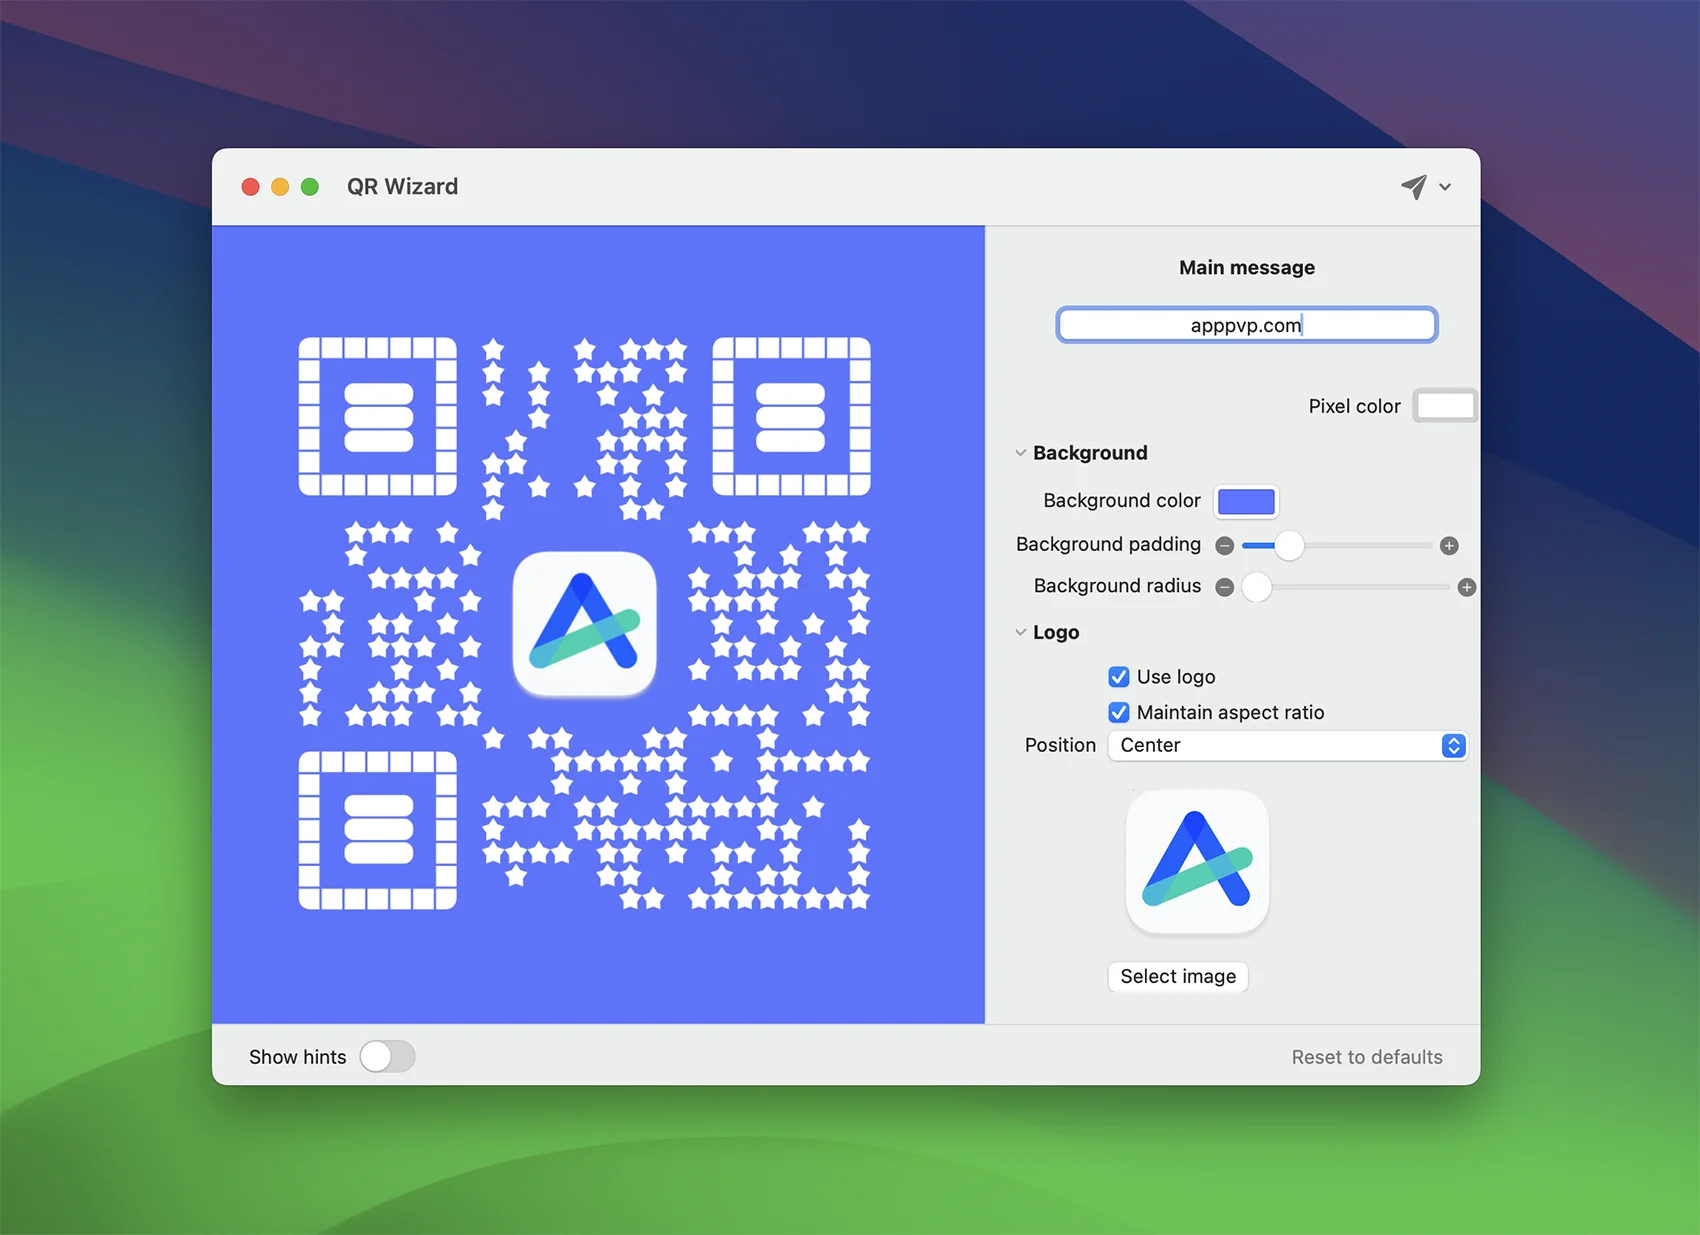Click the Background radius slider knob

tap(1256, 587)
